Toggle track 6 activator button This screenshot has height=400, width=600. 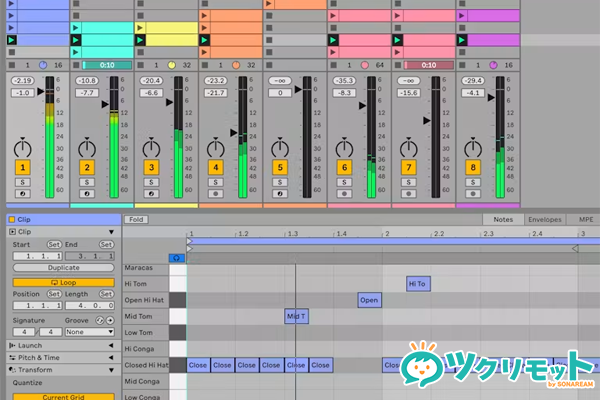pos(344,167)
